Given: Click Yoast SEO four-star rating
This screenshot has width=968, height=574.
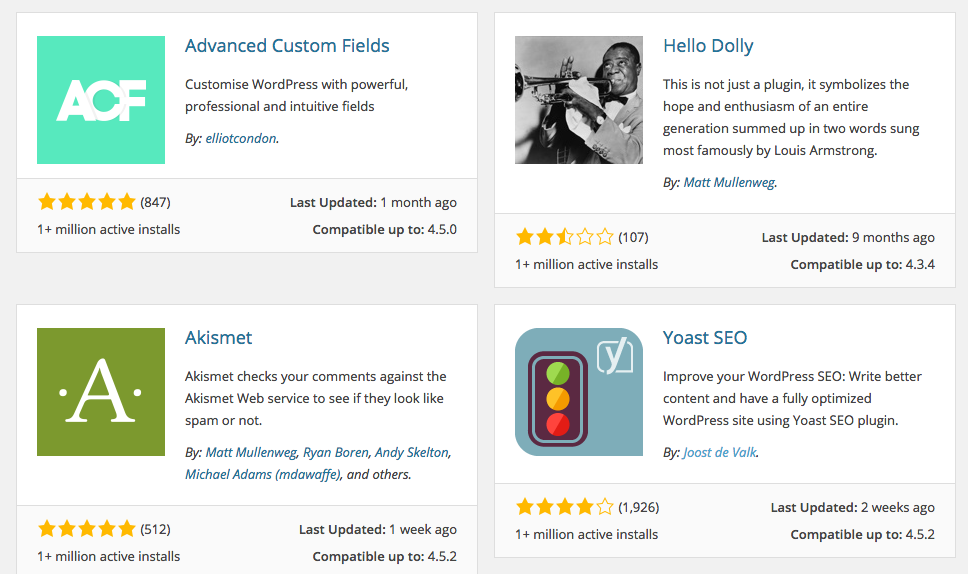Looking at the screenshot, I should pyautogui.click(x=564, y=507).
